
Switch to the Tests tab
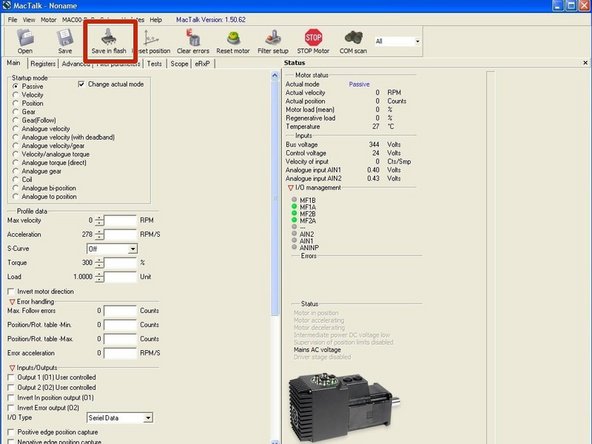click(x=154, y=64)
